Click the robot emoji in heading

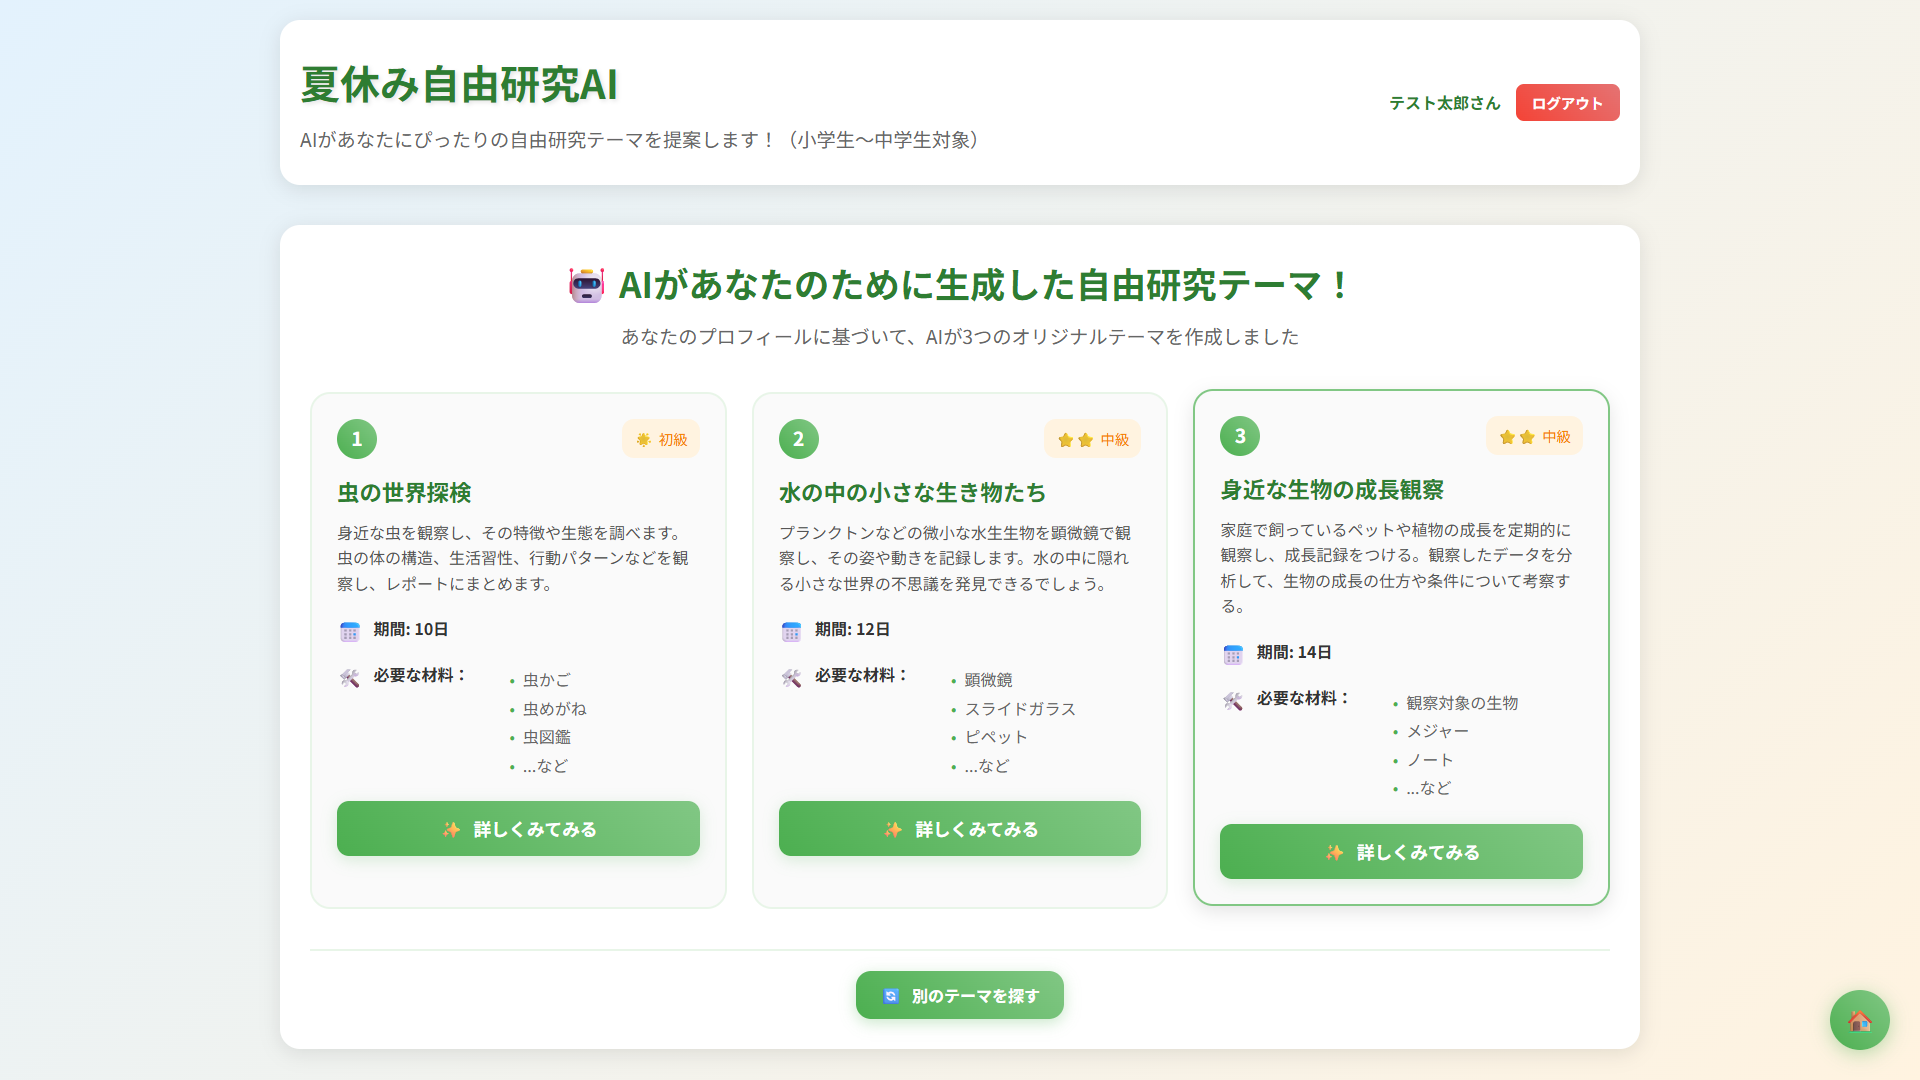coord(587,286)
